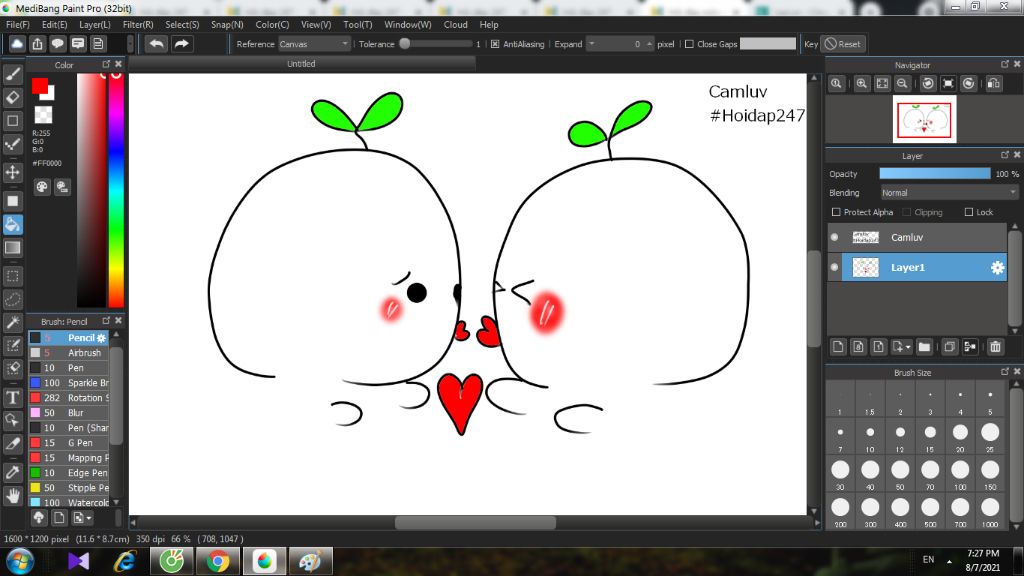Duplicate the layer icon
This screenshot has width=1024, height=576.
pyautogui.click(x=950, y=347)
